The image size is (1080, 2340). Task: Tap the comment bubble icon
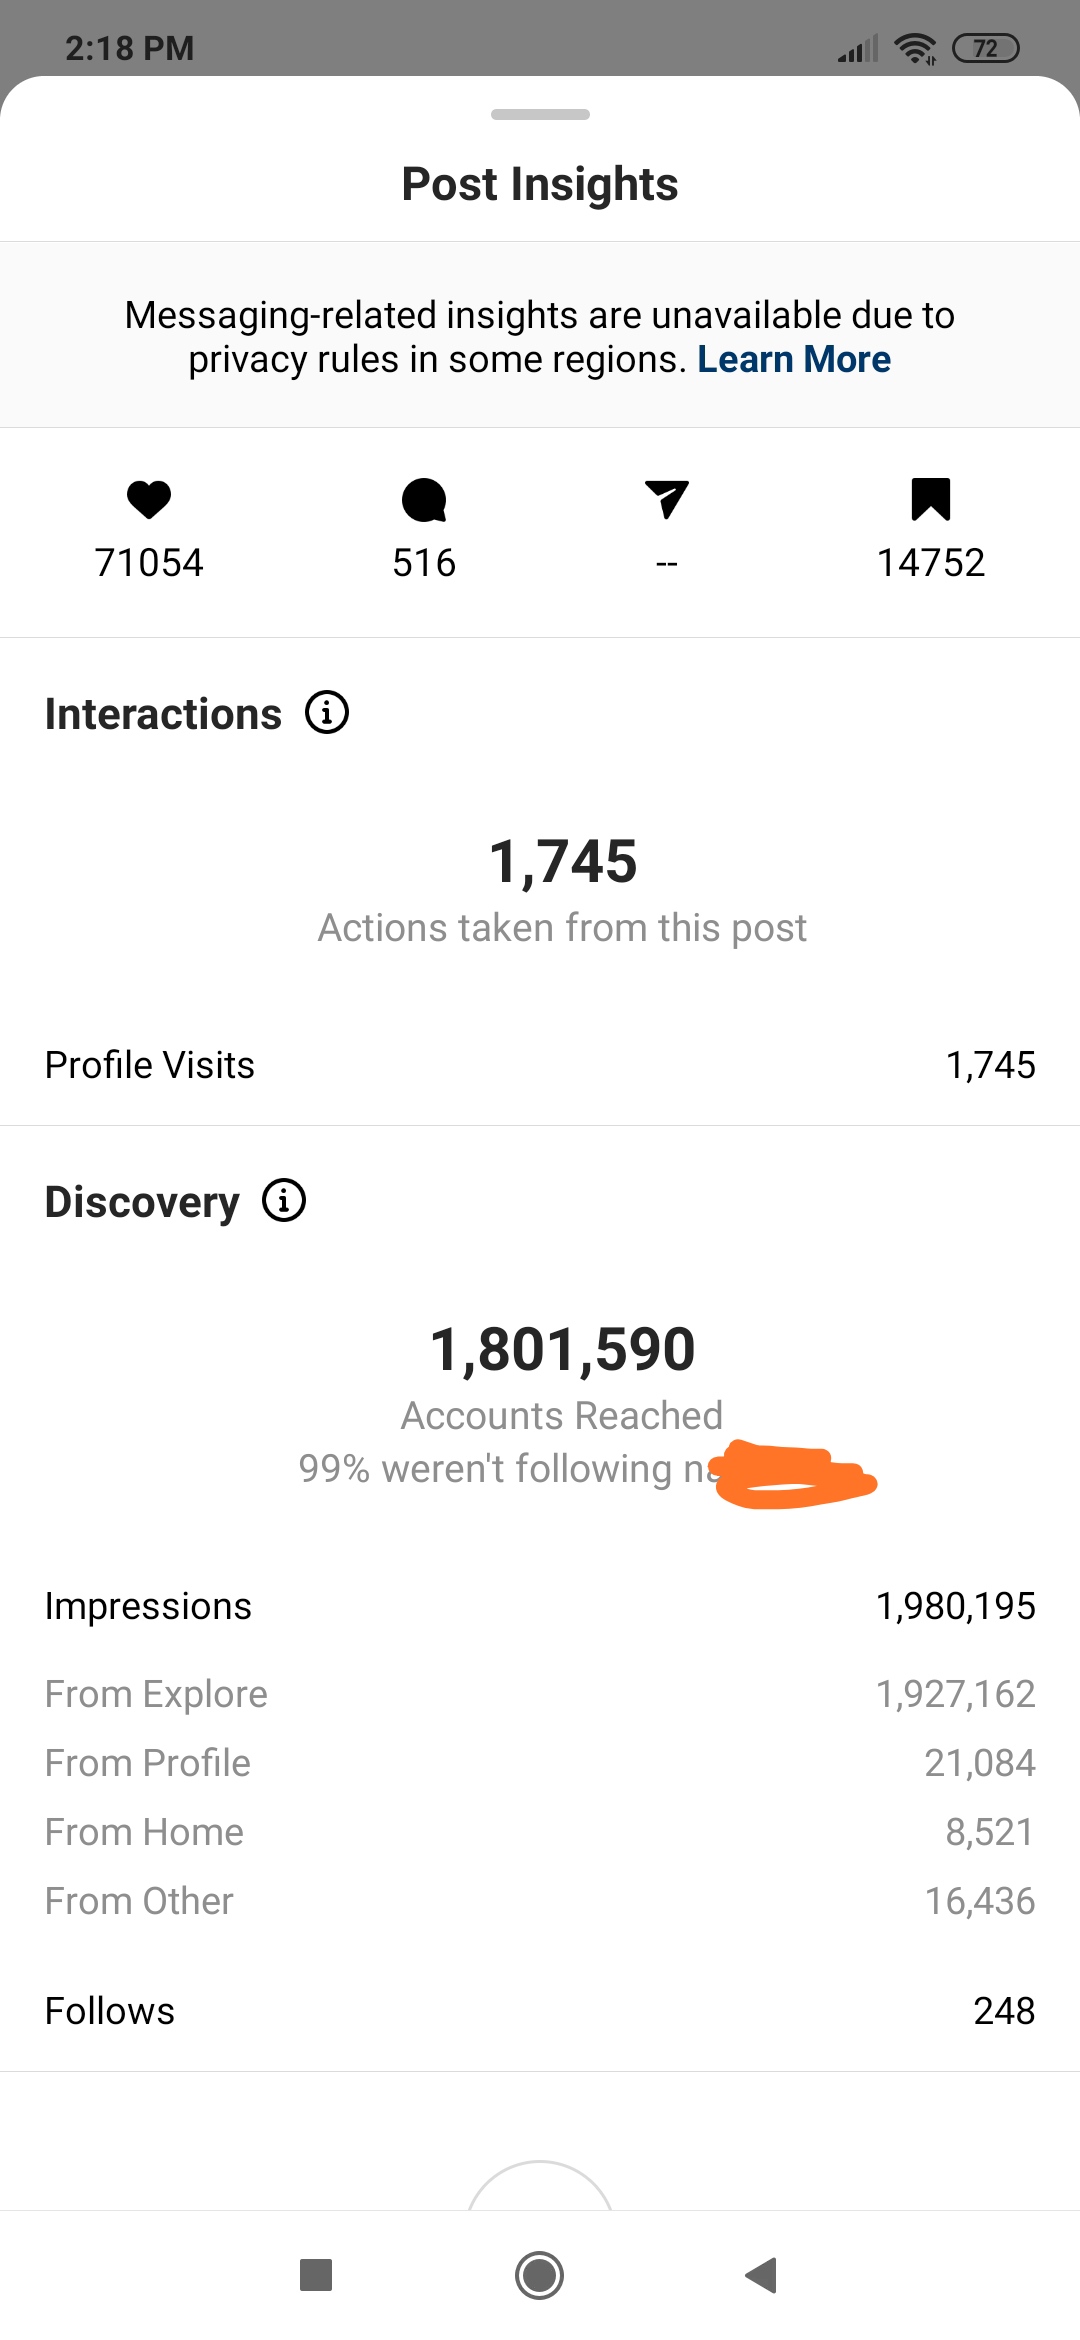pos(424,500)
